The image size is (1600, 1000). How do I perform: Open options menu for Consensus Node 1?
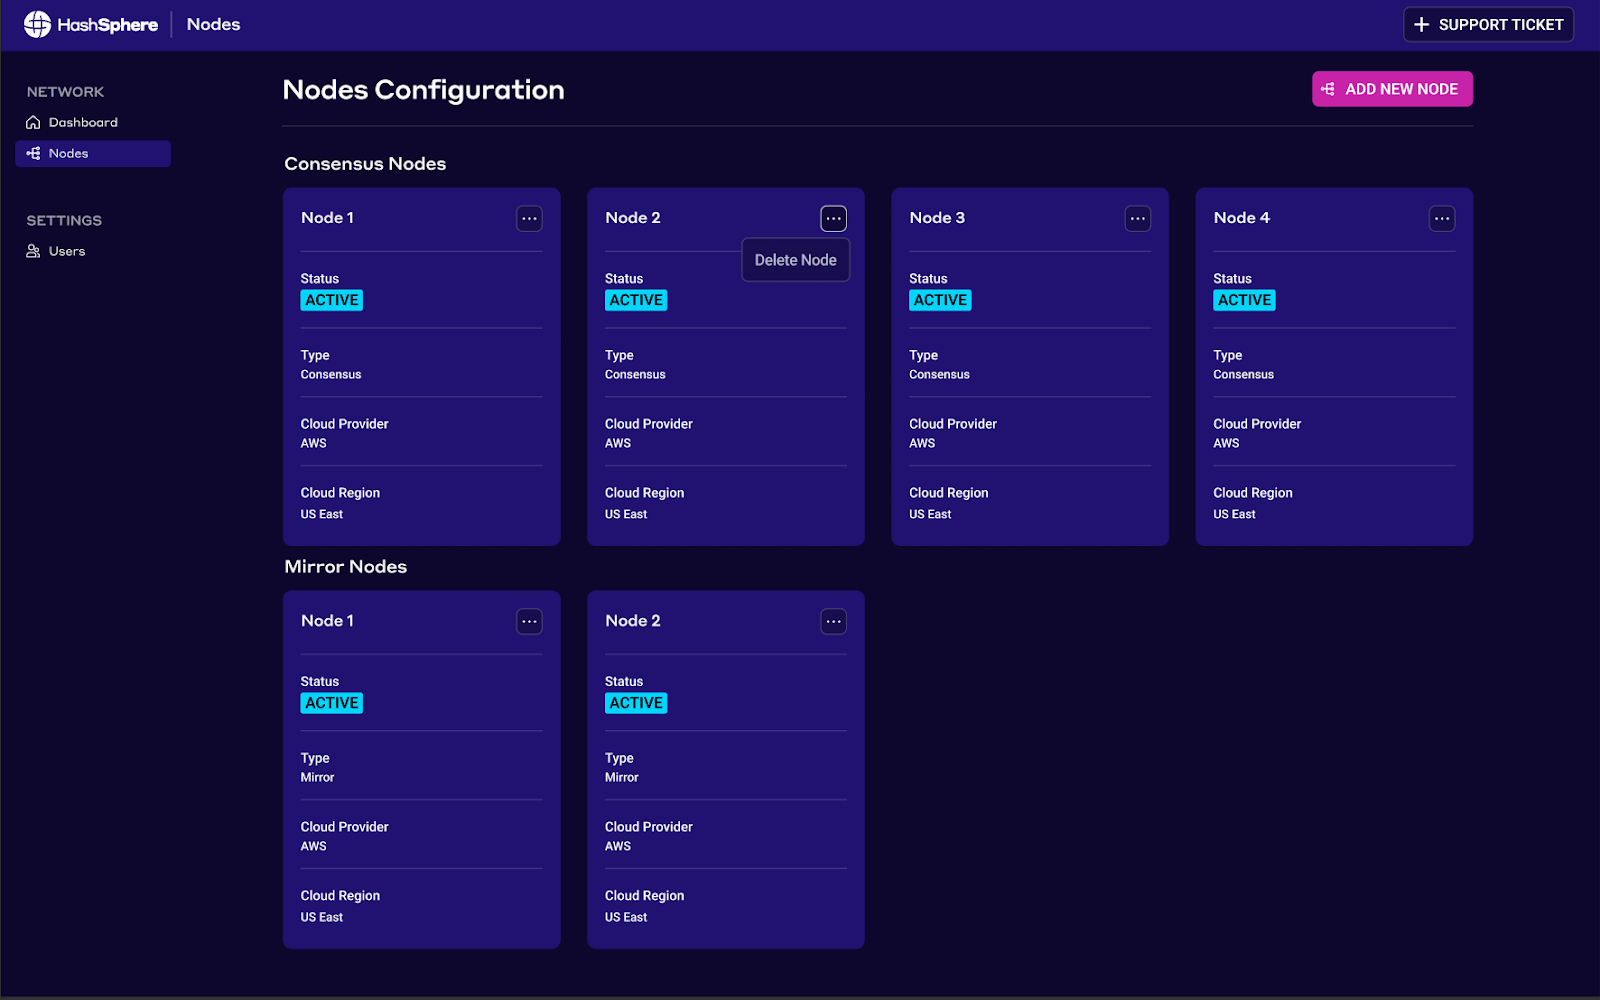(x=529, y=218)
